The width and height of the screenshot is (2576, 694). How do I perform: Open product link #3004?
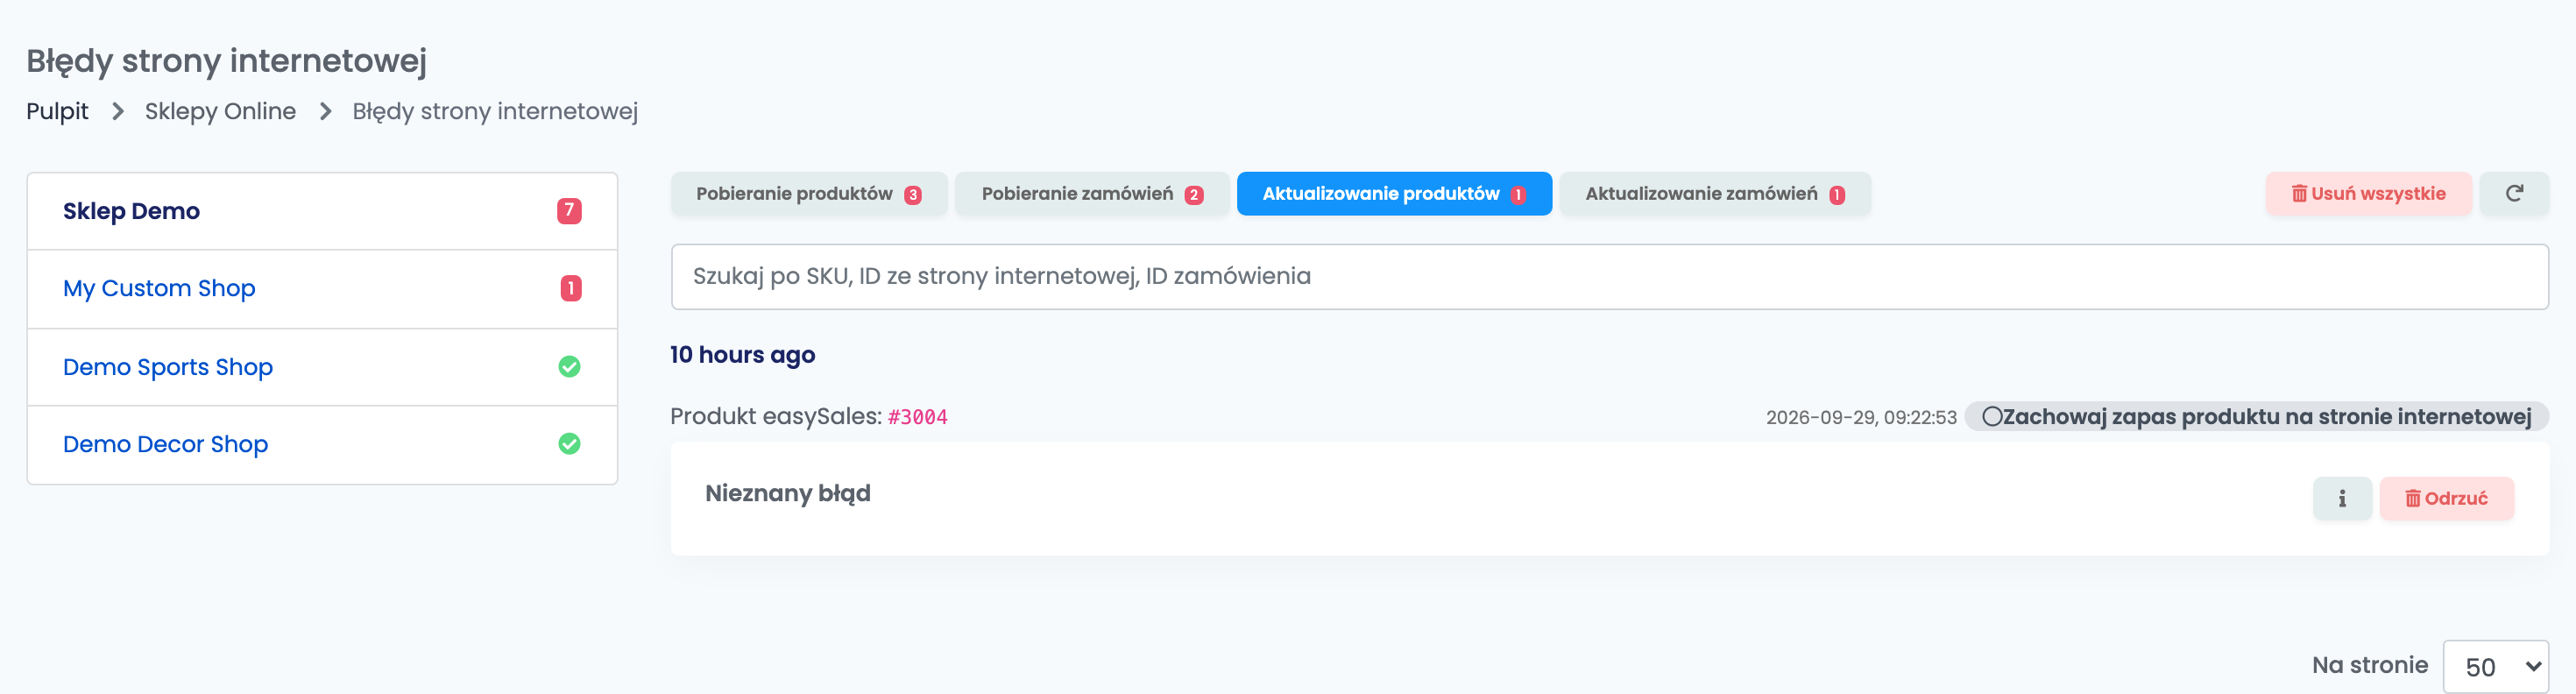coord(917,417)
